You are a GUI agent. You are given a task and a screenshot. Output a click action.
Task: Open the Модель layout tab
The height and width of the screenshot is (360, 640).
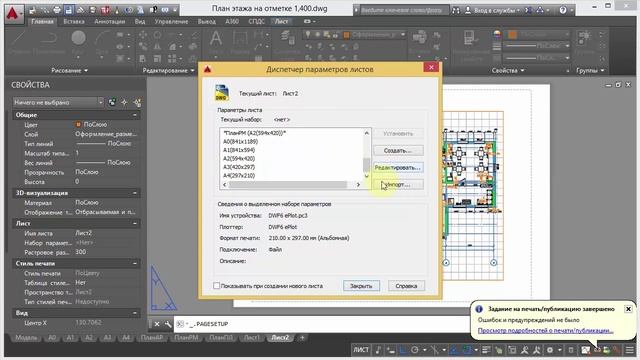(x=26, y=338)
